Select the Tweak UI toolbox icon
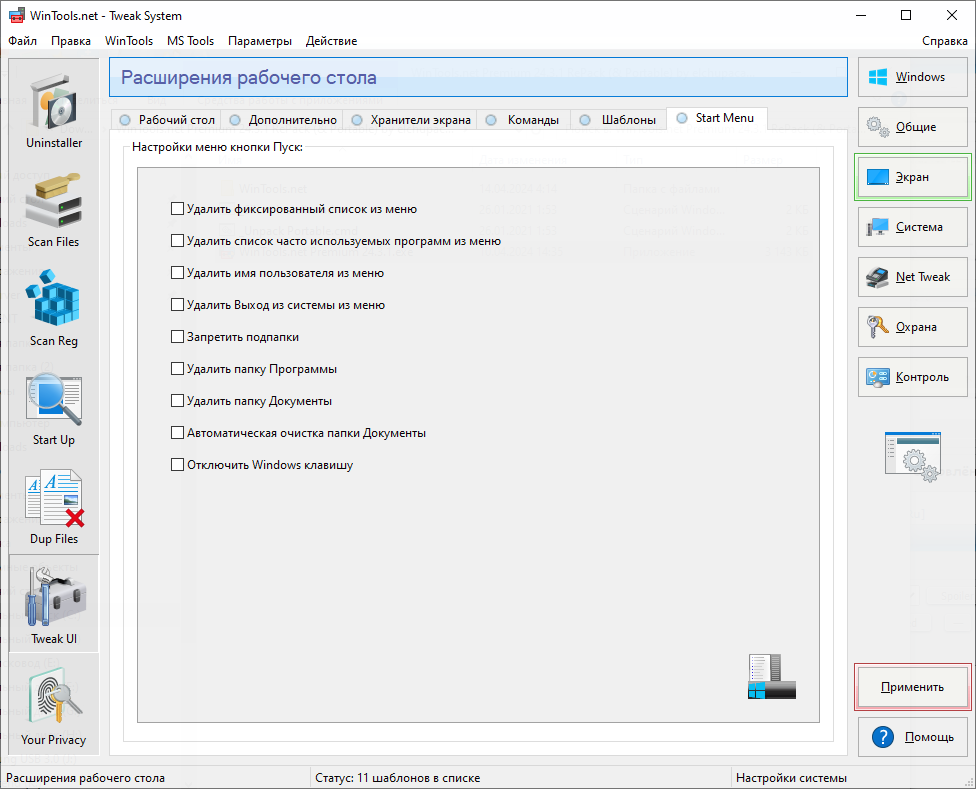The height and width of the screenshot is (789, 976). [x=54, y=604]
